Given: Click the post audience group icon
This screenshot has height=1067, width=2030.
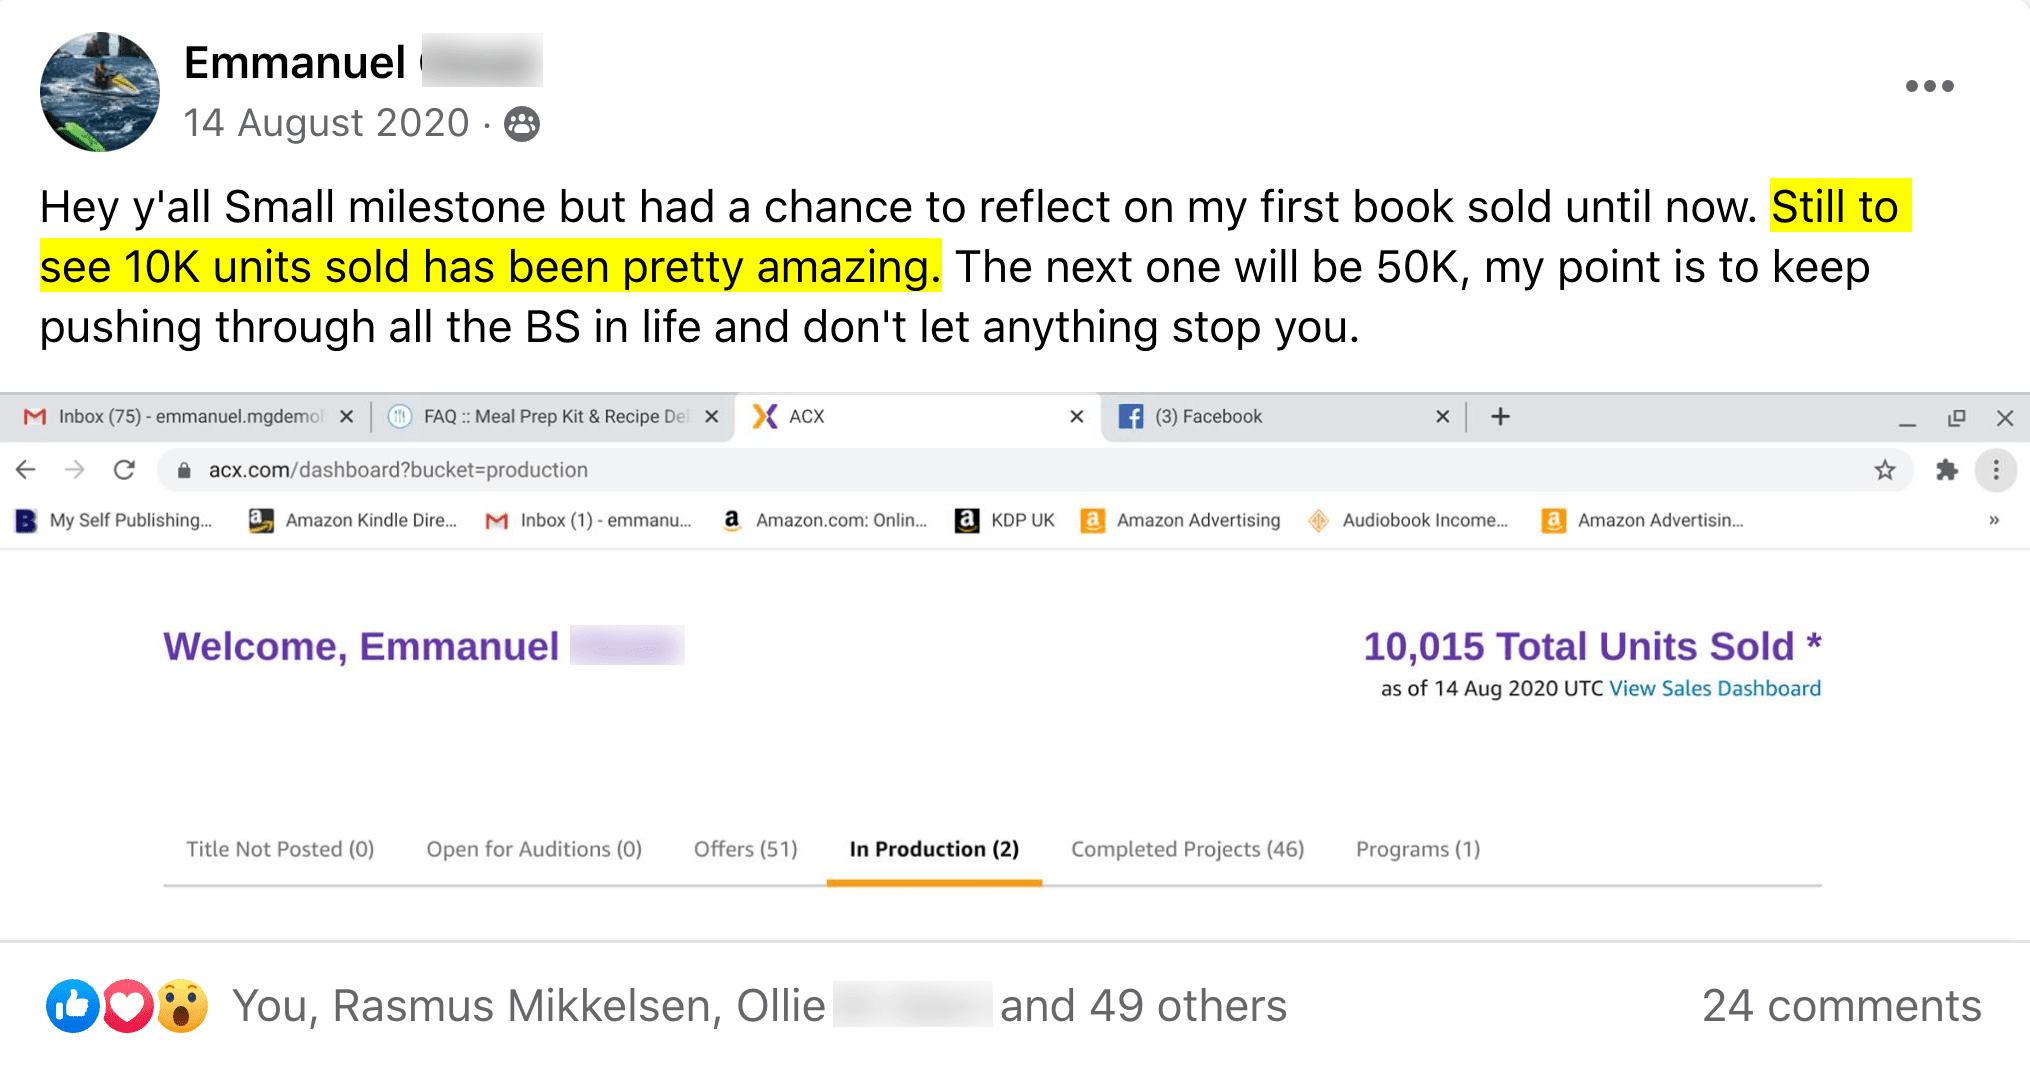Looking at the screenshot, I should (x=522, y=124).
